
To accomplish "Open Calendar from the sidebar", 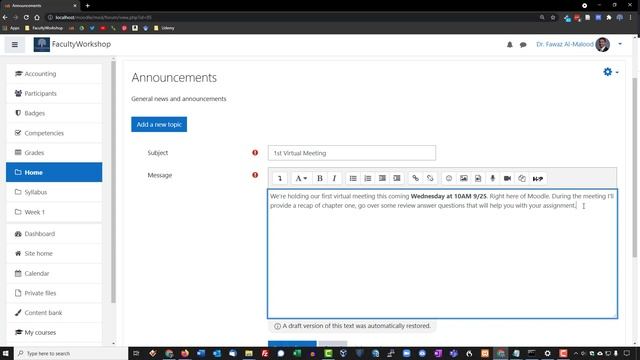I will point(54,273).
